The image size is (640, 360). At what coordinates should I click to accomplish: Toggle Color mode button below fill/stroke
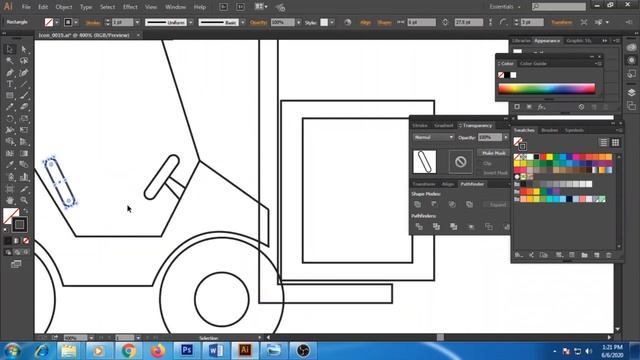click(x=8, y=241)
